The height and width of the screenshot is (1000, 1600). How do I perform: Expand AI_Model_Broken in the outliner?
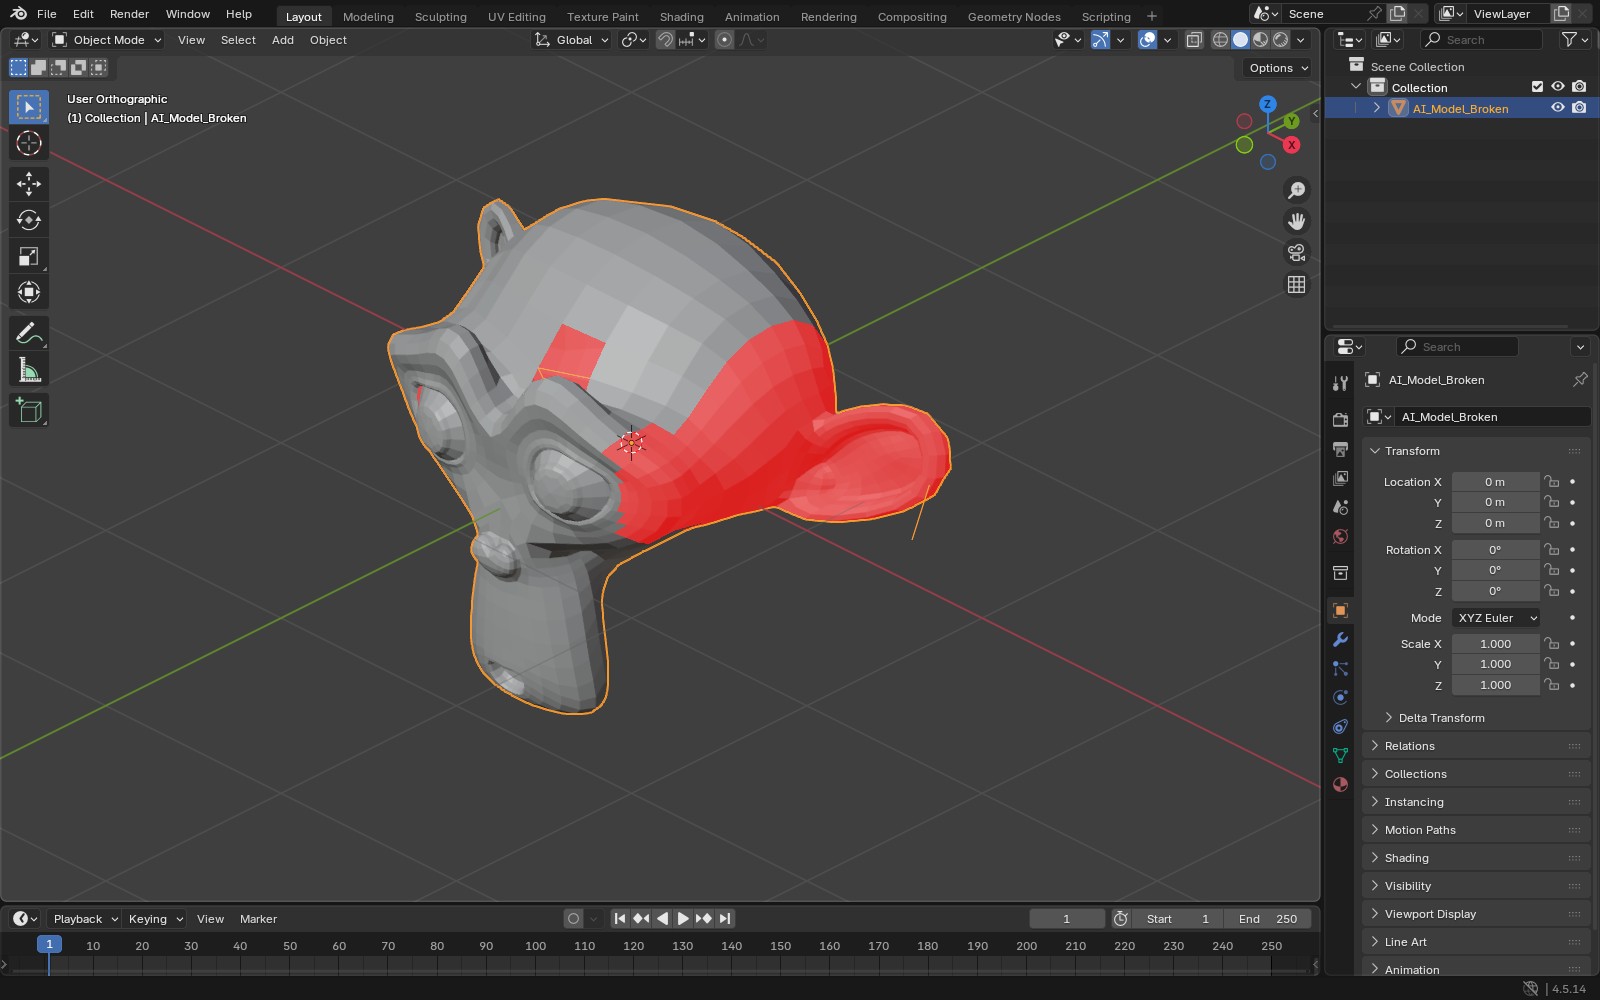click(1376, 108)
